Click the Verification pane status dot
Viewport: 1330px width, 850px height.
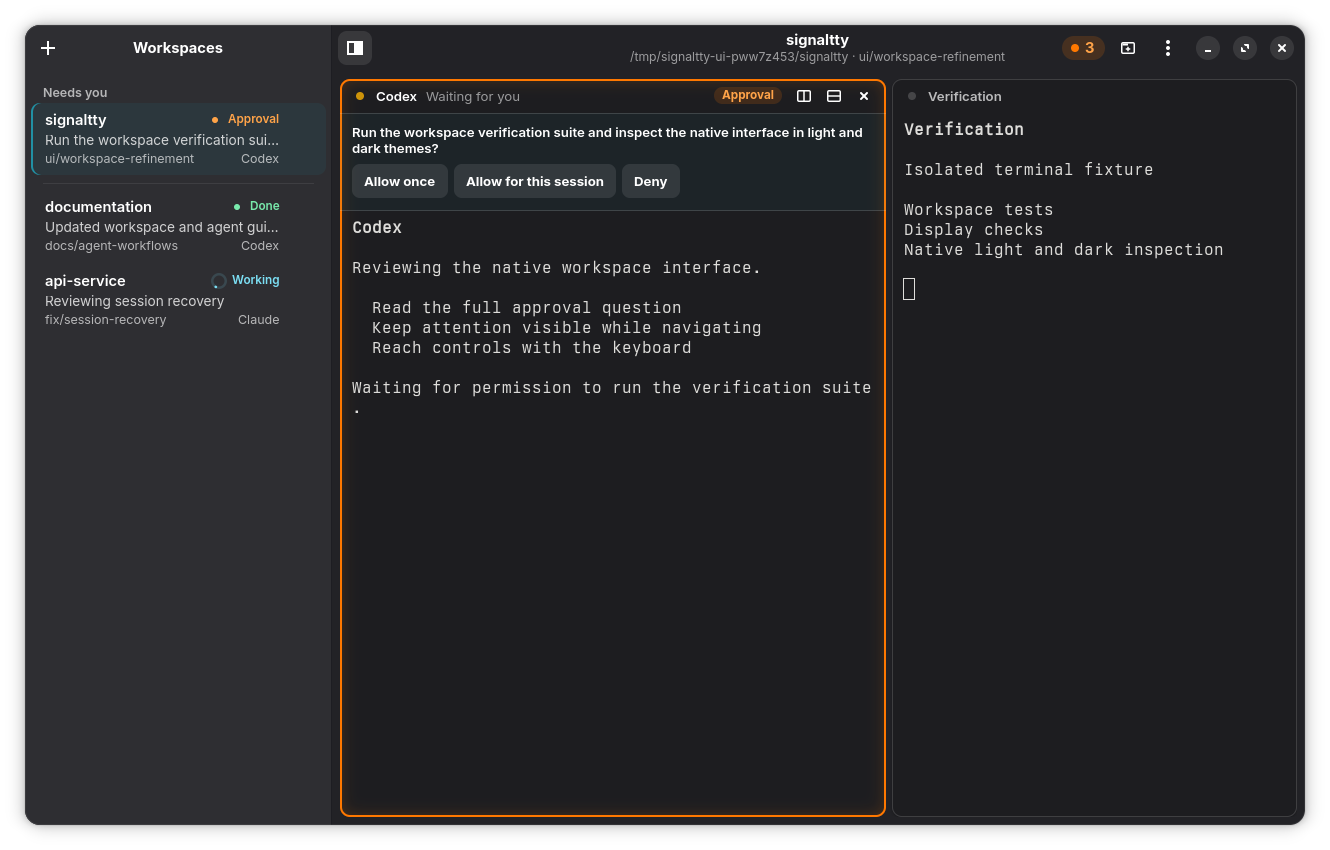click(x=912, y=96)
